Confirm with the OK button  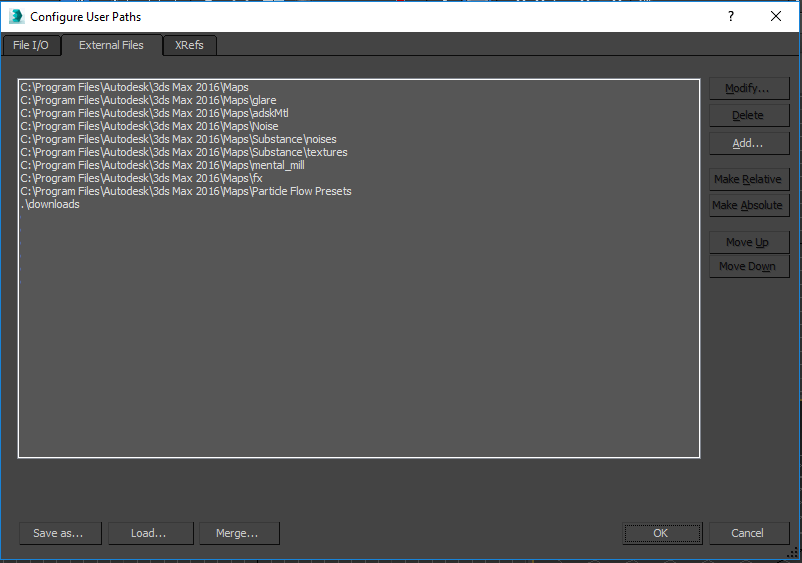pos(662,533)
